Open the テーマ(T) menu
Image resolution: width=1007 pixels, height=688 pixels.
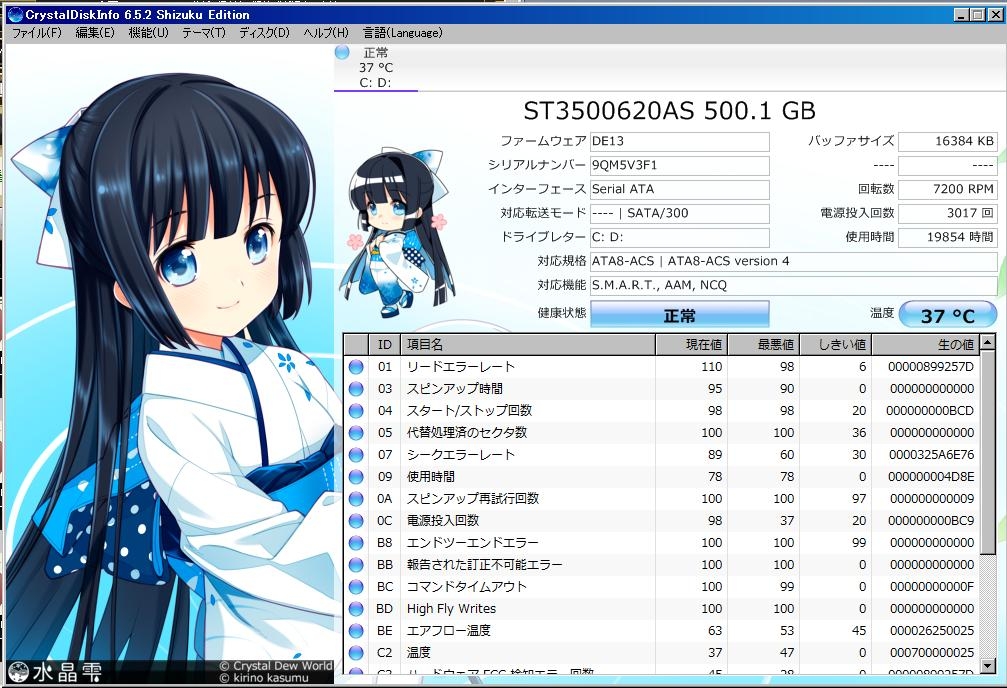(204, 33)
